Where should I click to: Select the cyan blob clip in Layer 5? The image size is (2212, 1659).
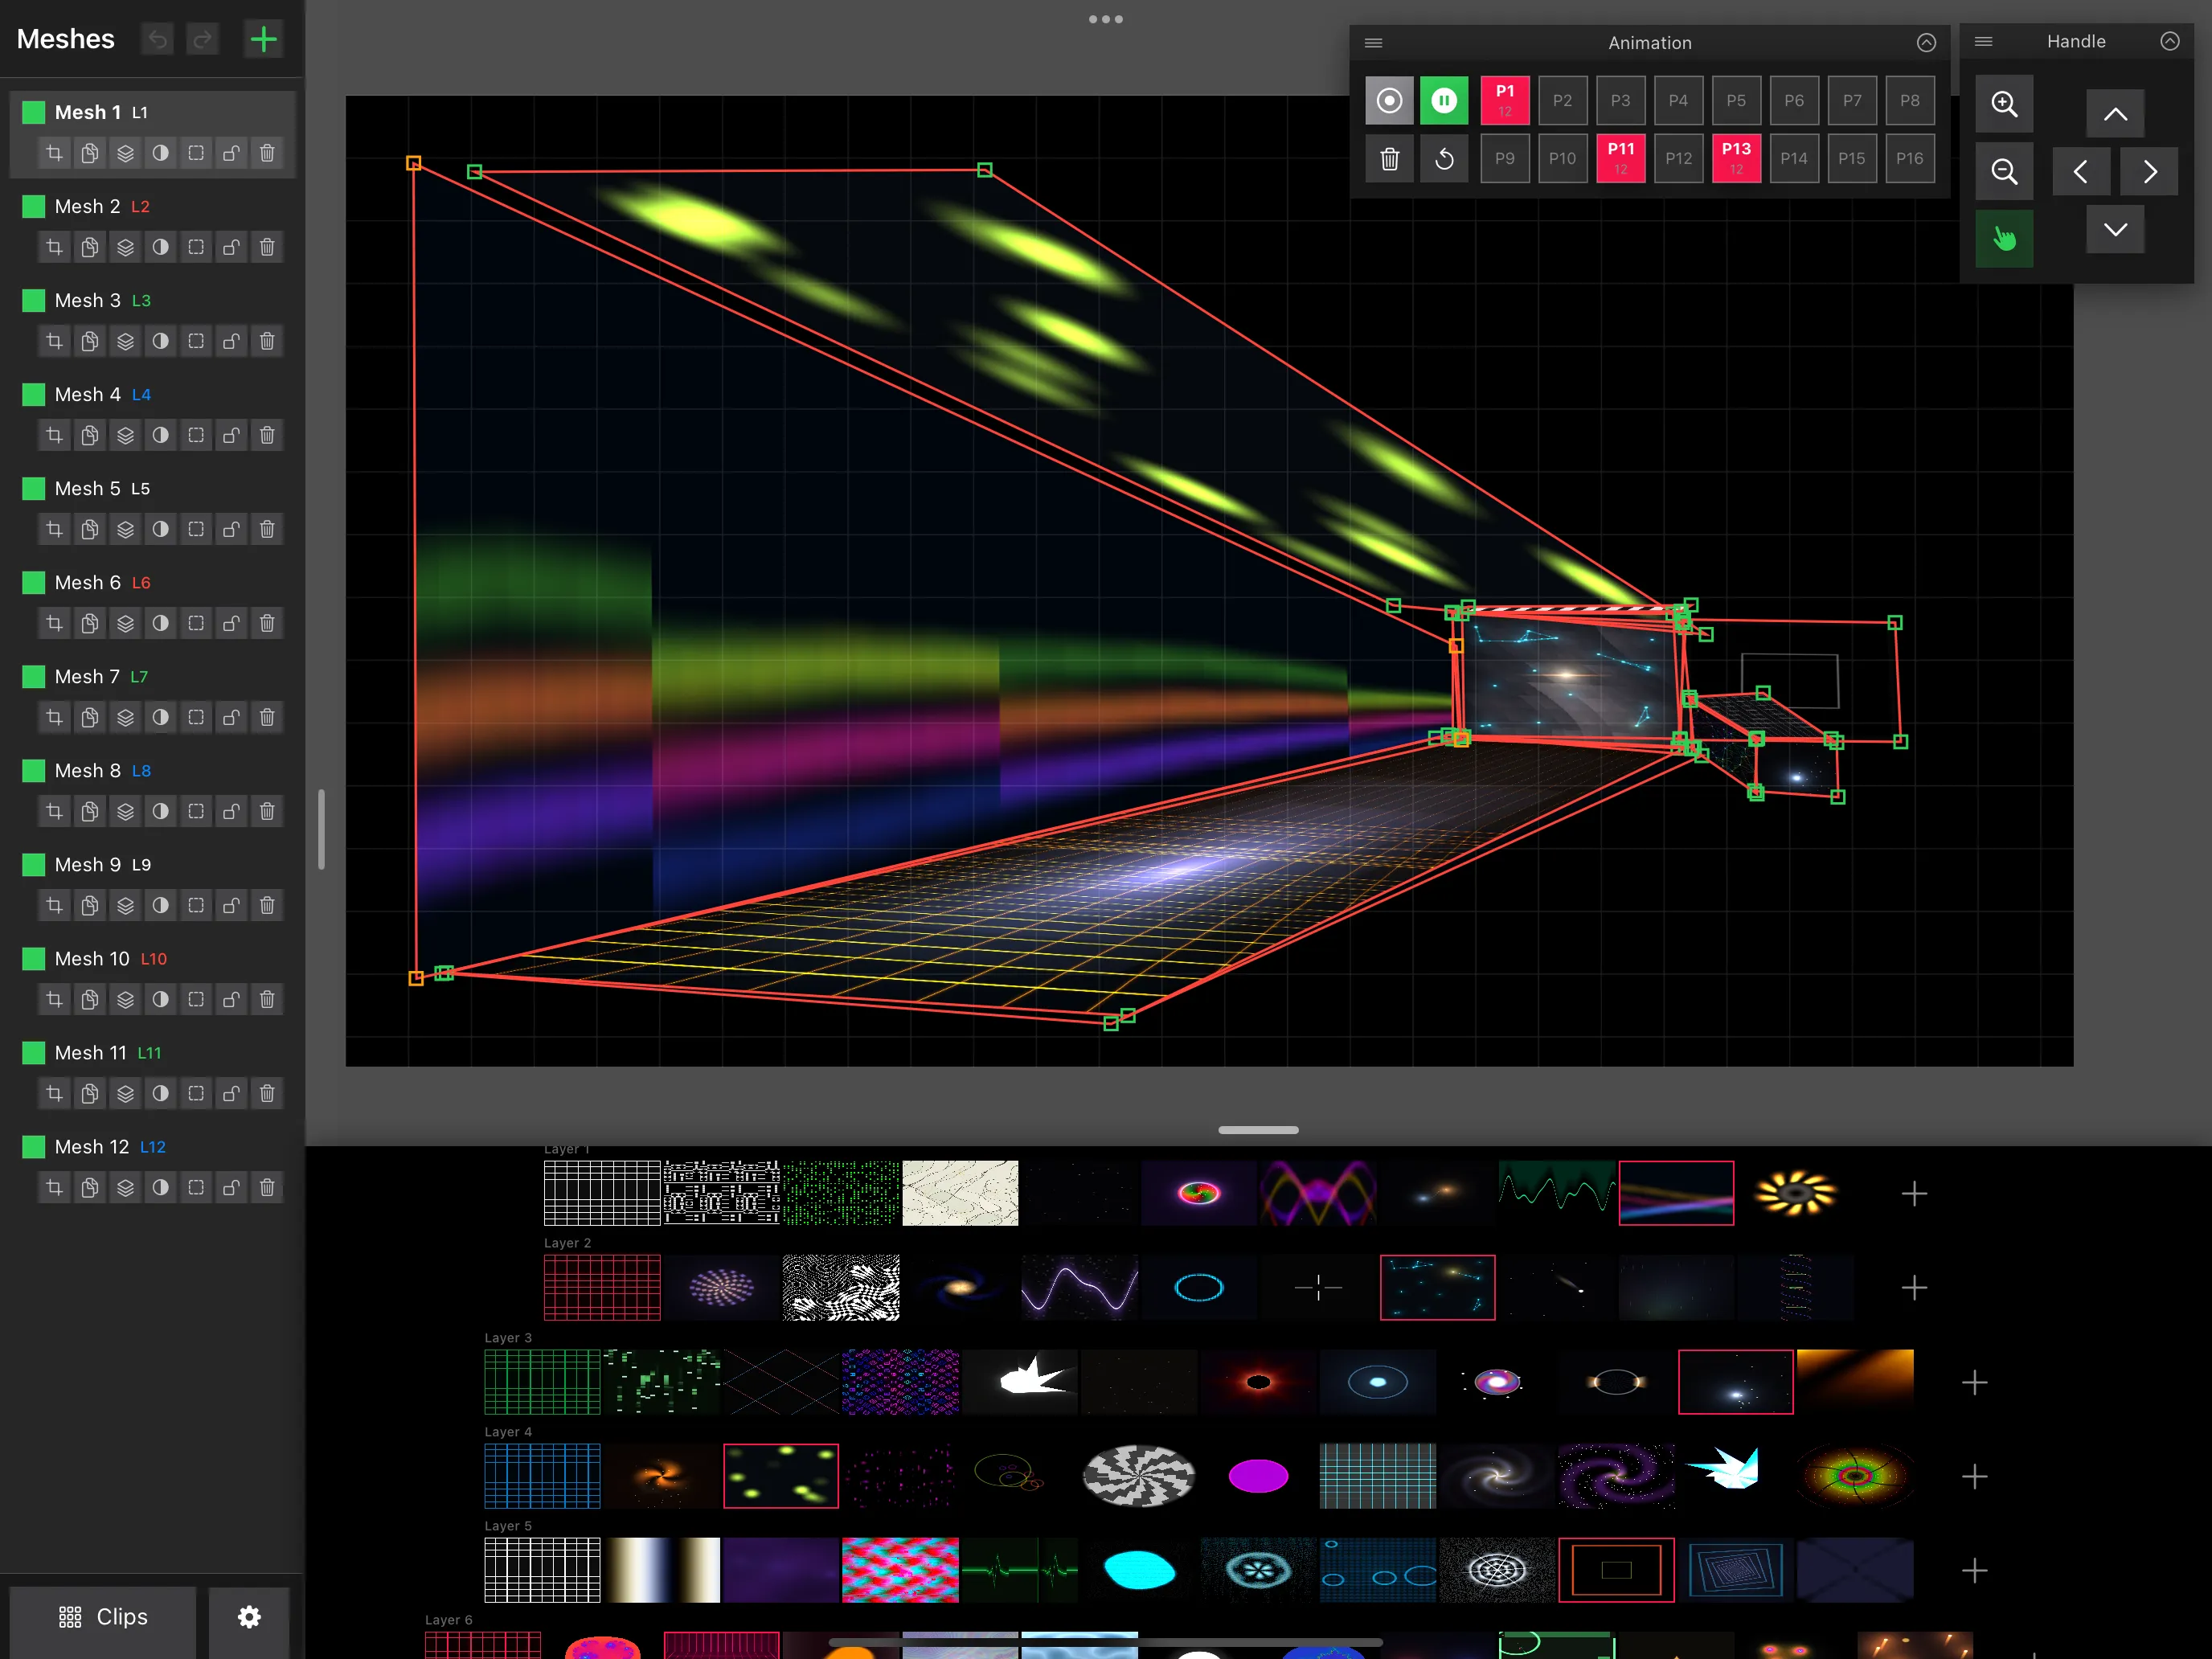pos(1139,1570)
